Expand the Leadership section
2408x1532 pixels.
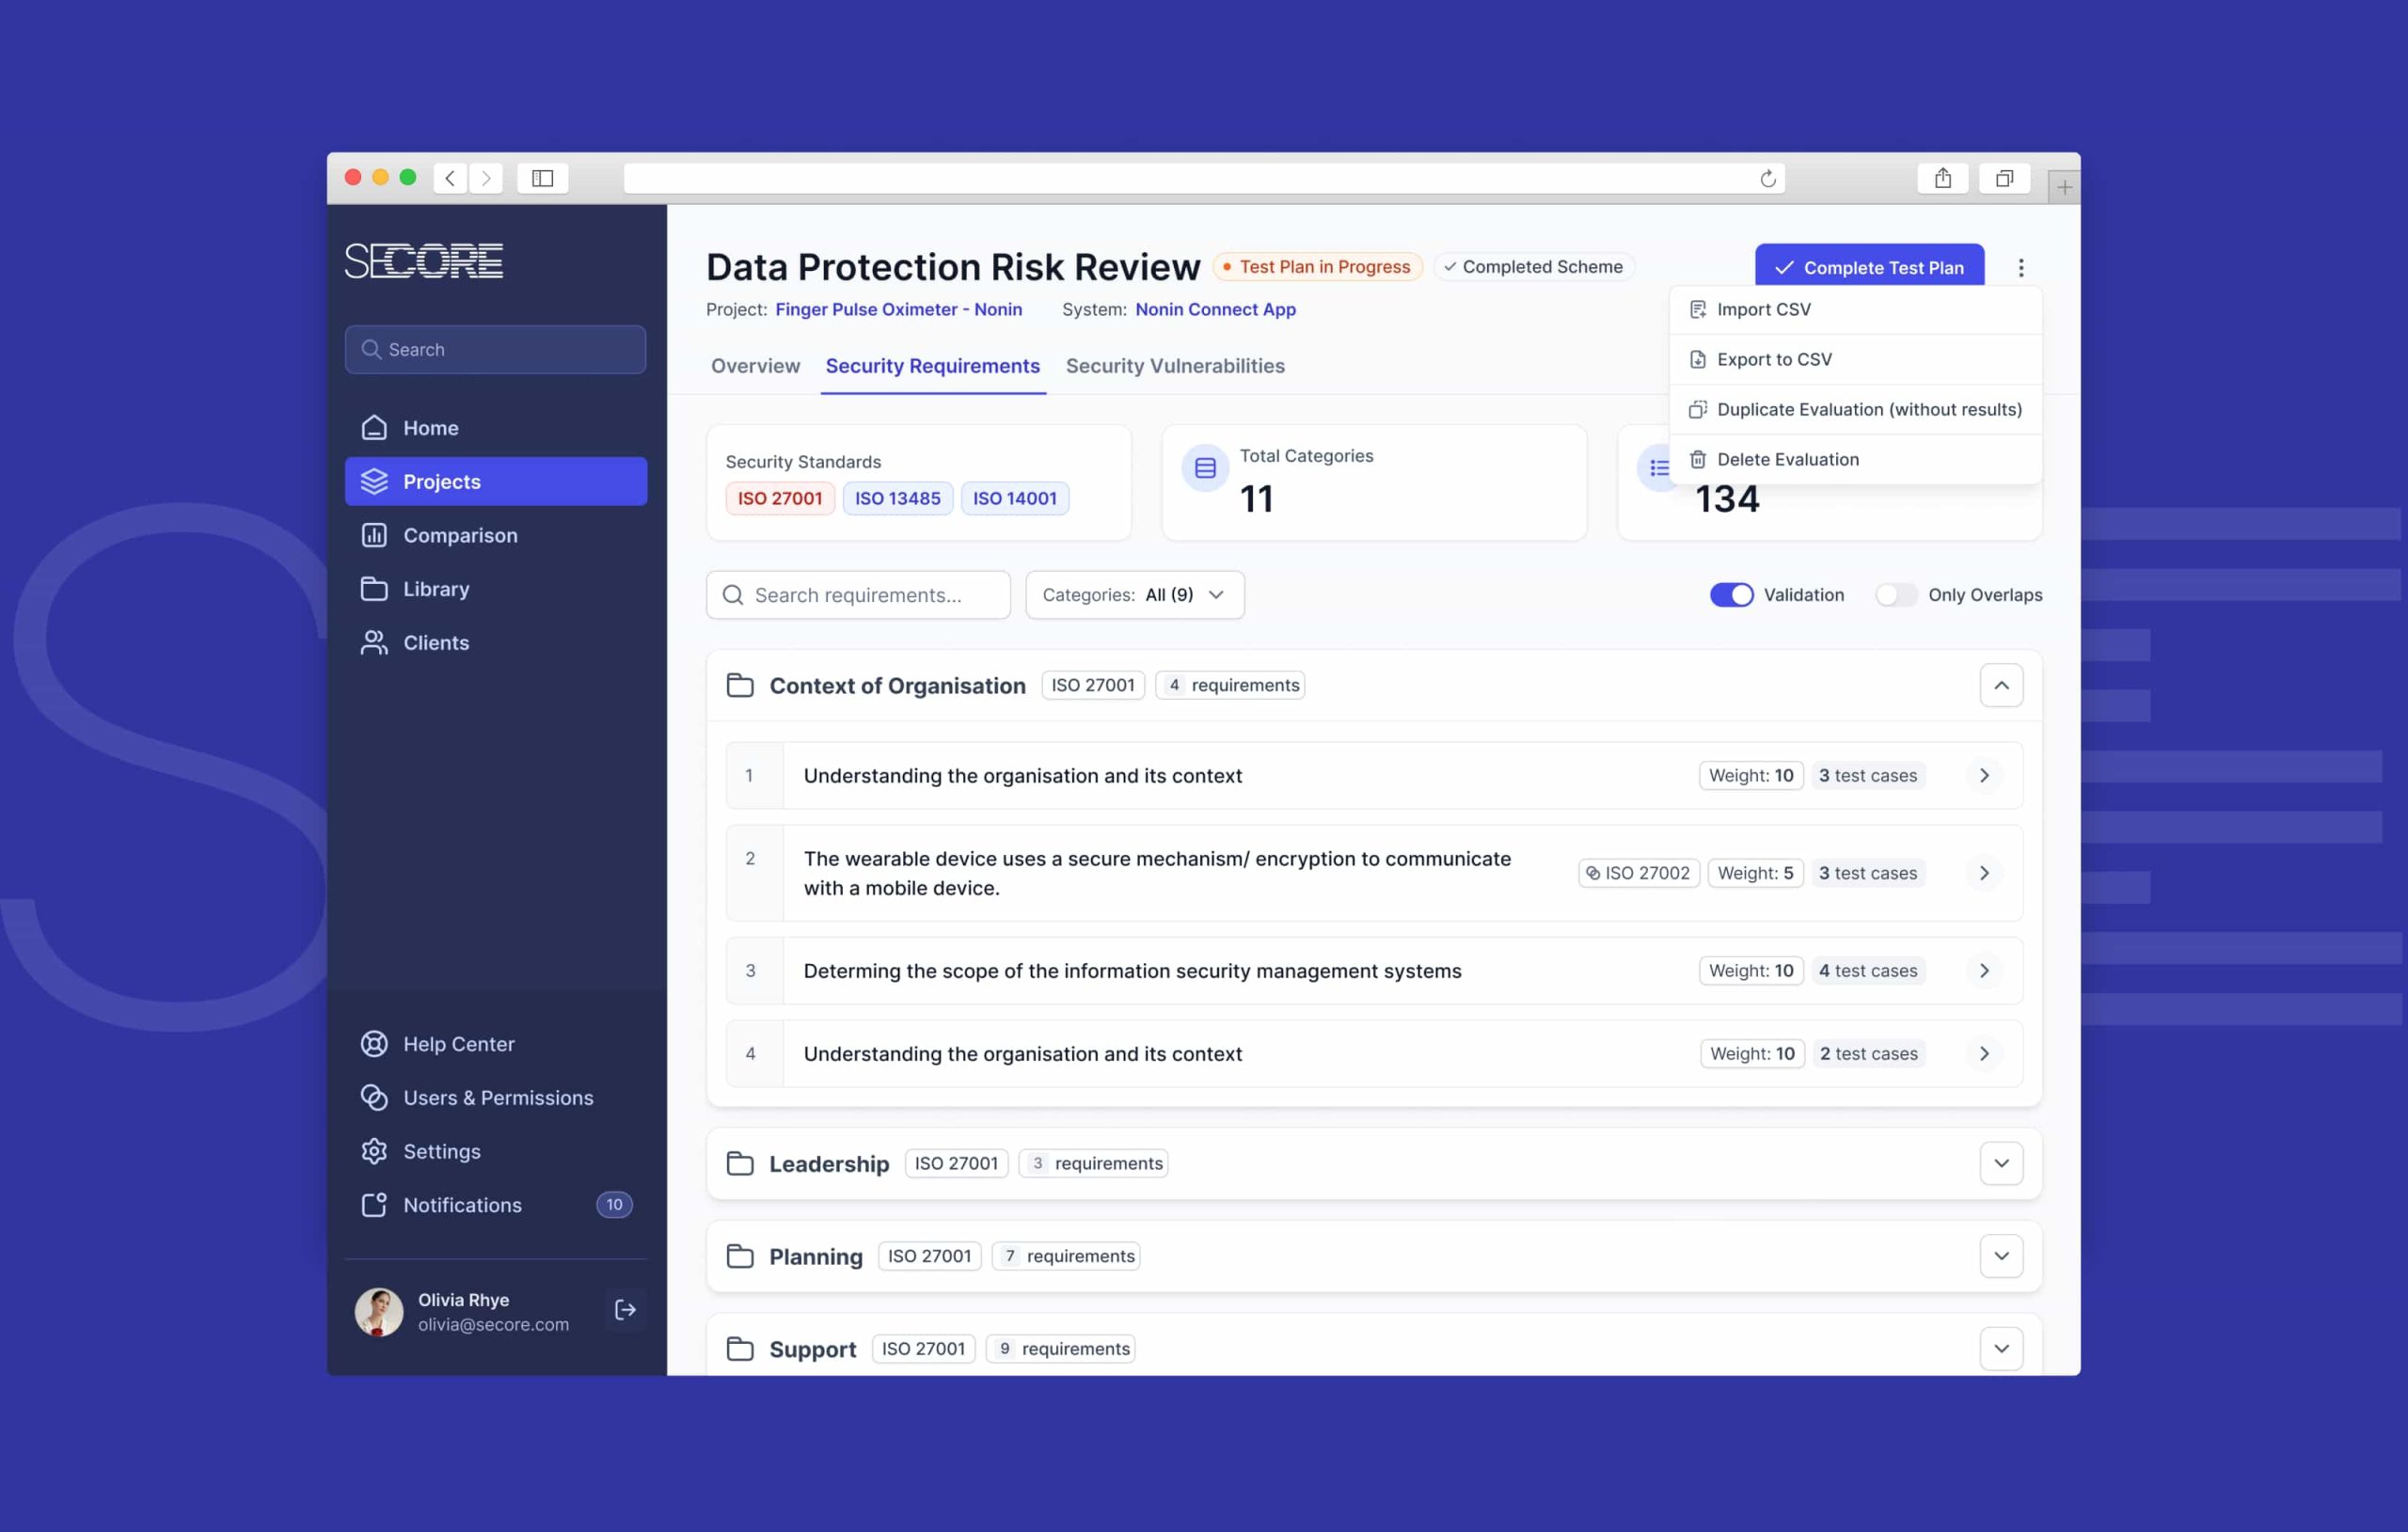coord(2001,1163)
